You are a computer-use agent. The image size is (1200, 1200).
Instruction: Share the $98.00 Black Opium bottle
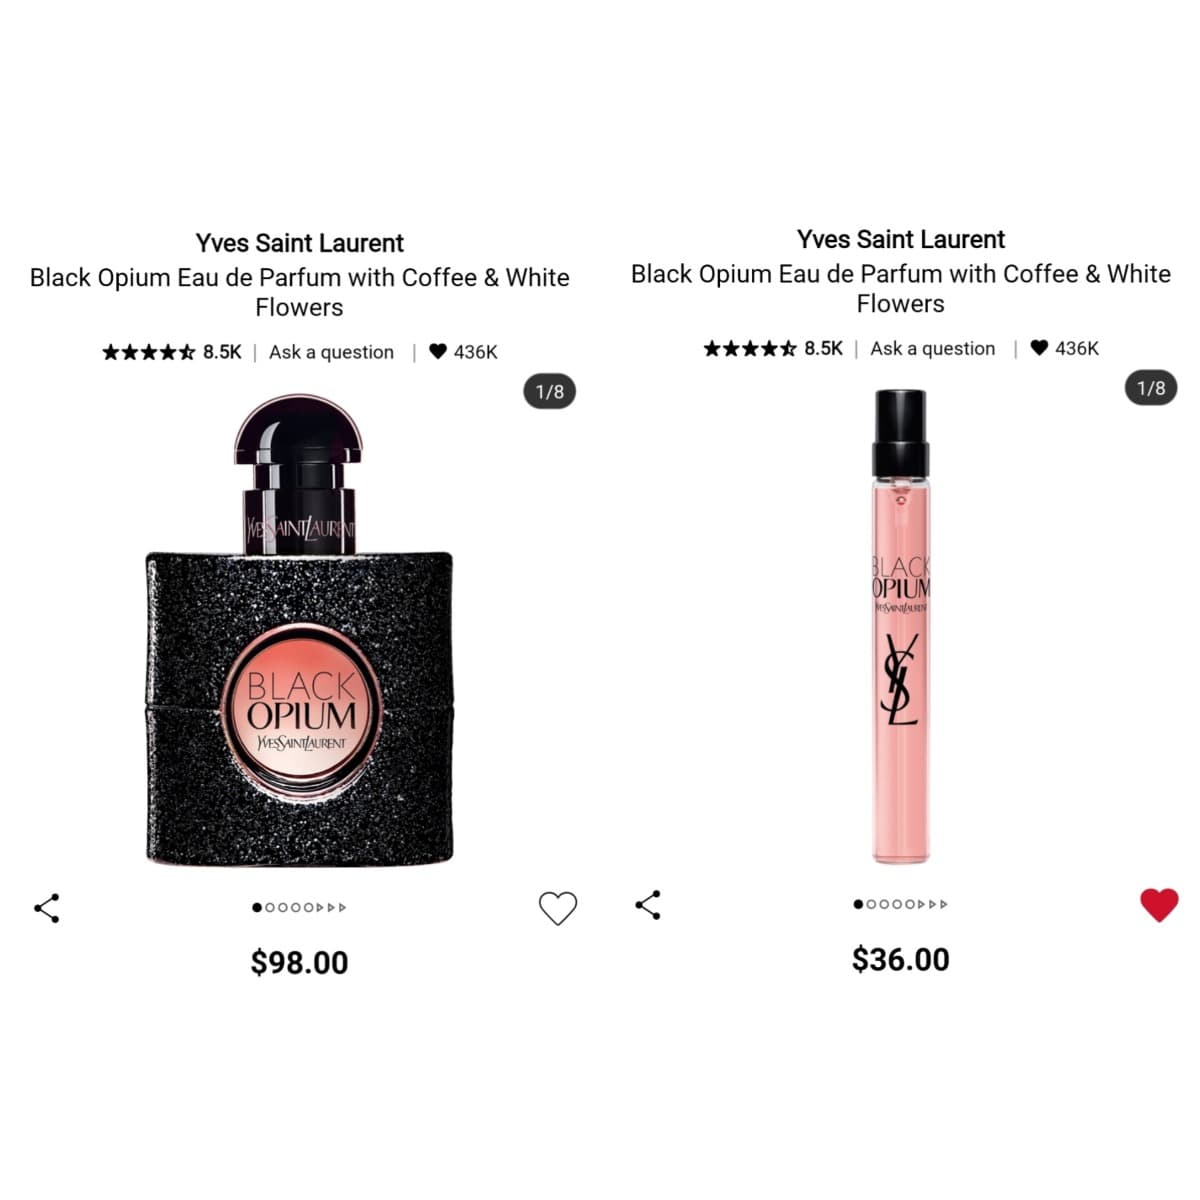pyautogui.click(x=46, y=908)
